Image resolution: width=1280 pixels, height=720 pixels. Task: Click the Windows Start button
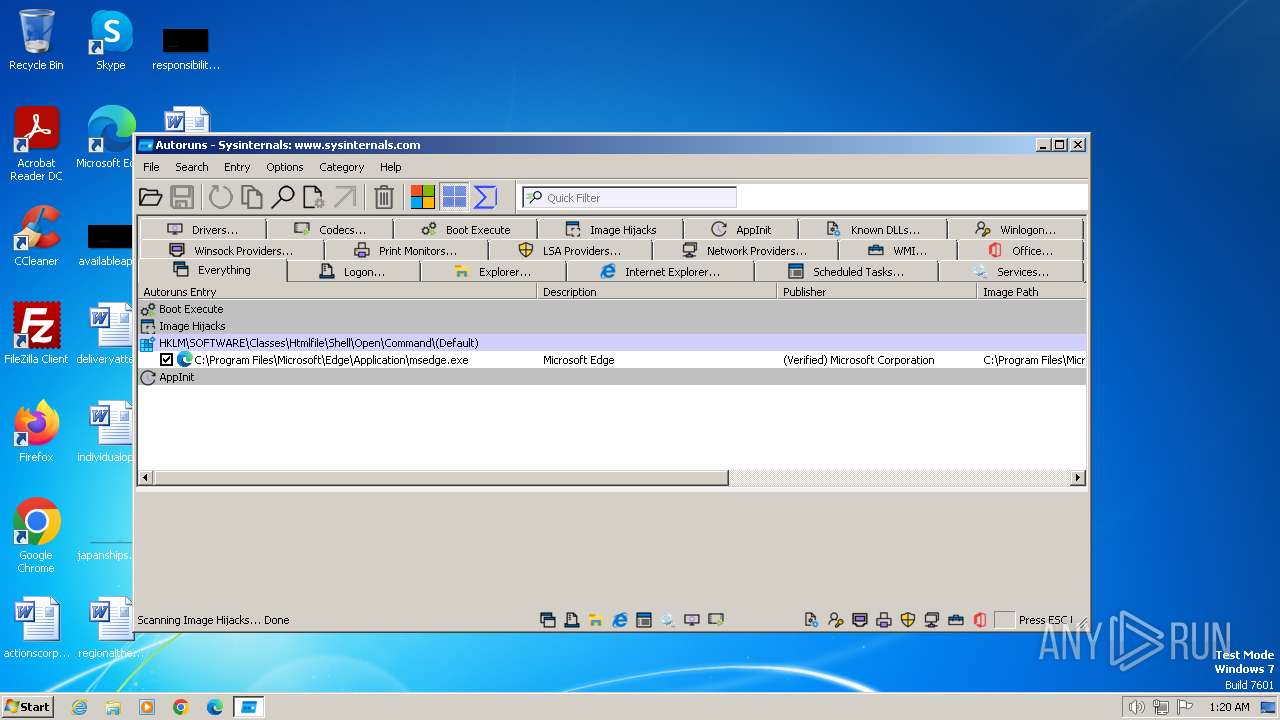click(x=27, y=706)
